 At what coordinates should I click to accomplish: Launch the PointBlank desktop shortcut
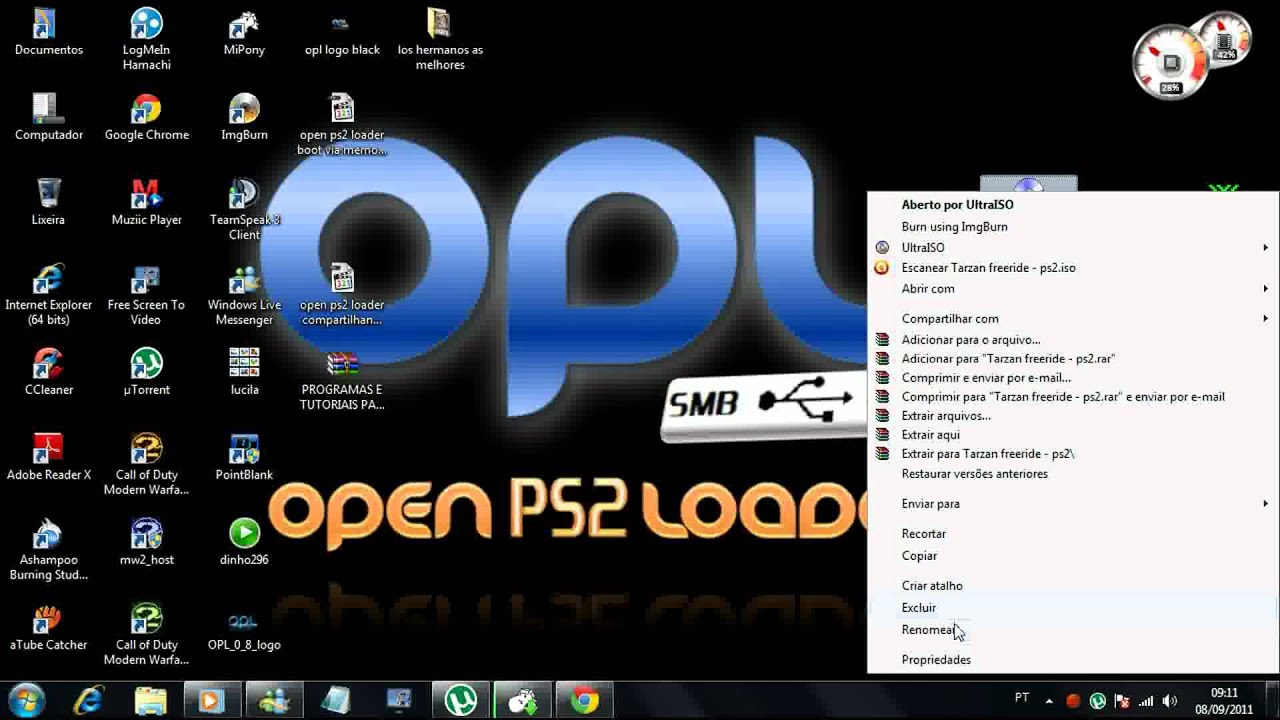[244, 458]
